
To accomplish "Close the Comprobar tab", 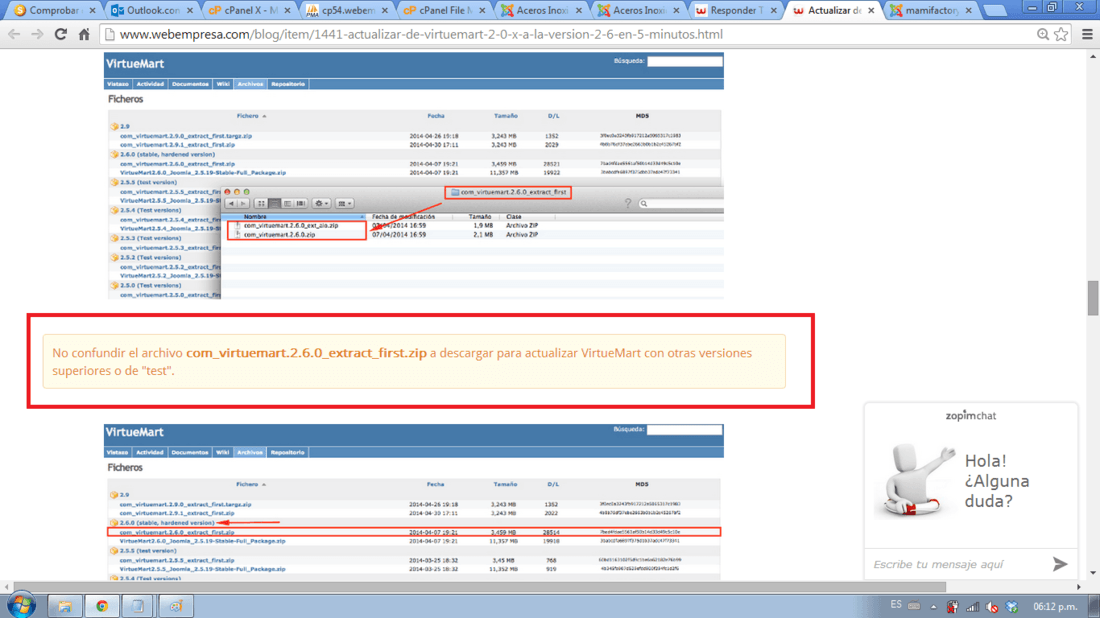I will 93,11.
